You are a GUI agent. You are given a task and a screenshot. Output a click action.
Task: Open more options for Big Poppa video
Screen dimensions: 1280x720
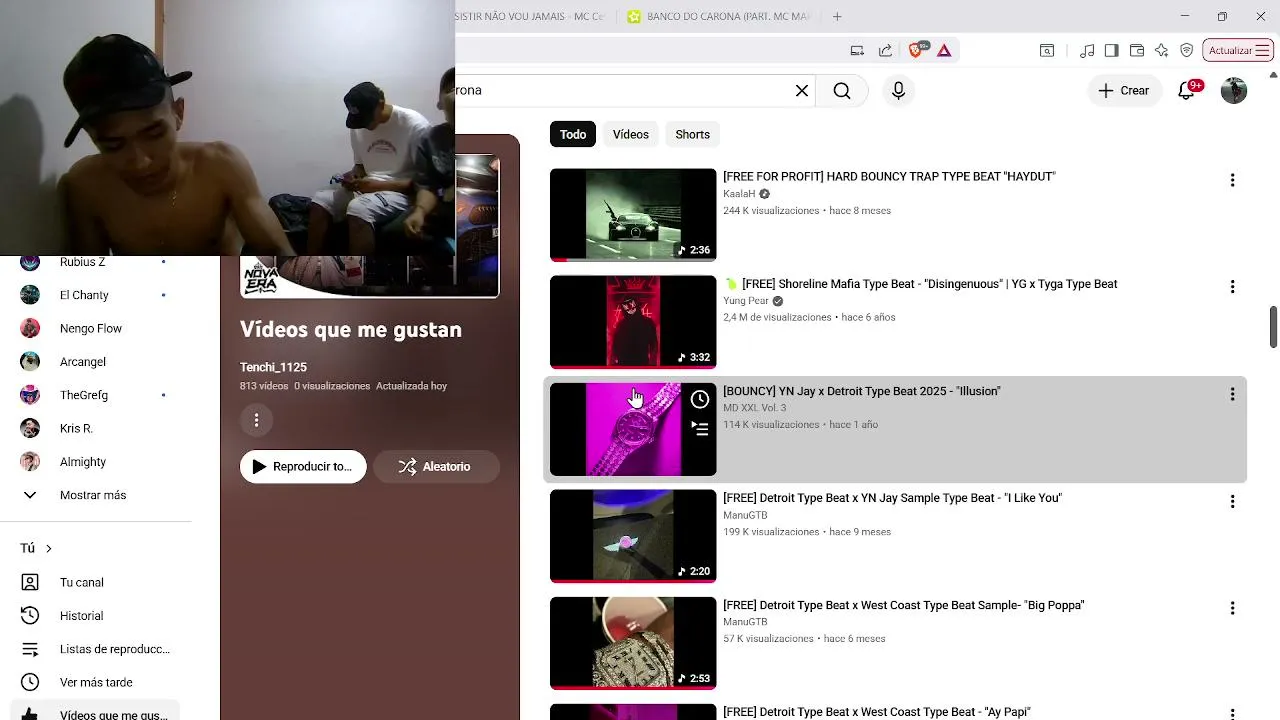tap(1232, 608)
